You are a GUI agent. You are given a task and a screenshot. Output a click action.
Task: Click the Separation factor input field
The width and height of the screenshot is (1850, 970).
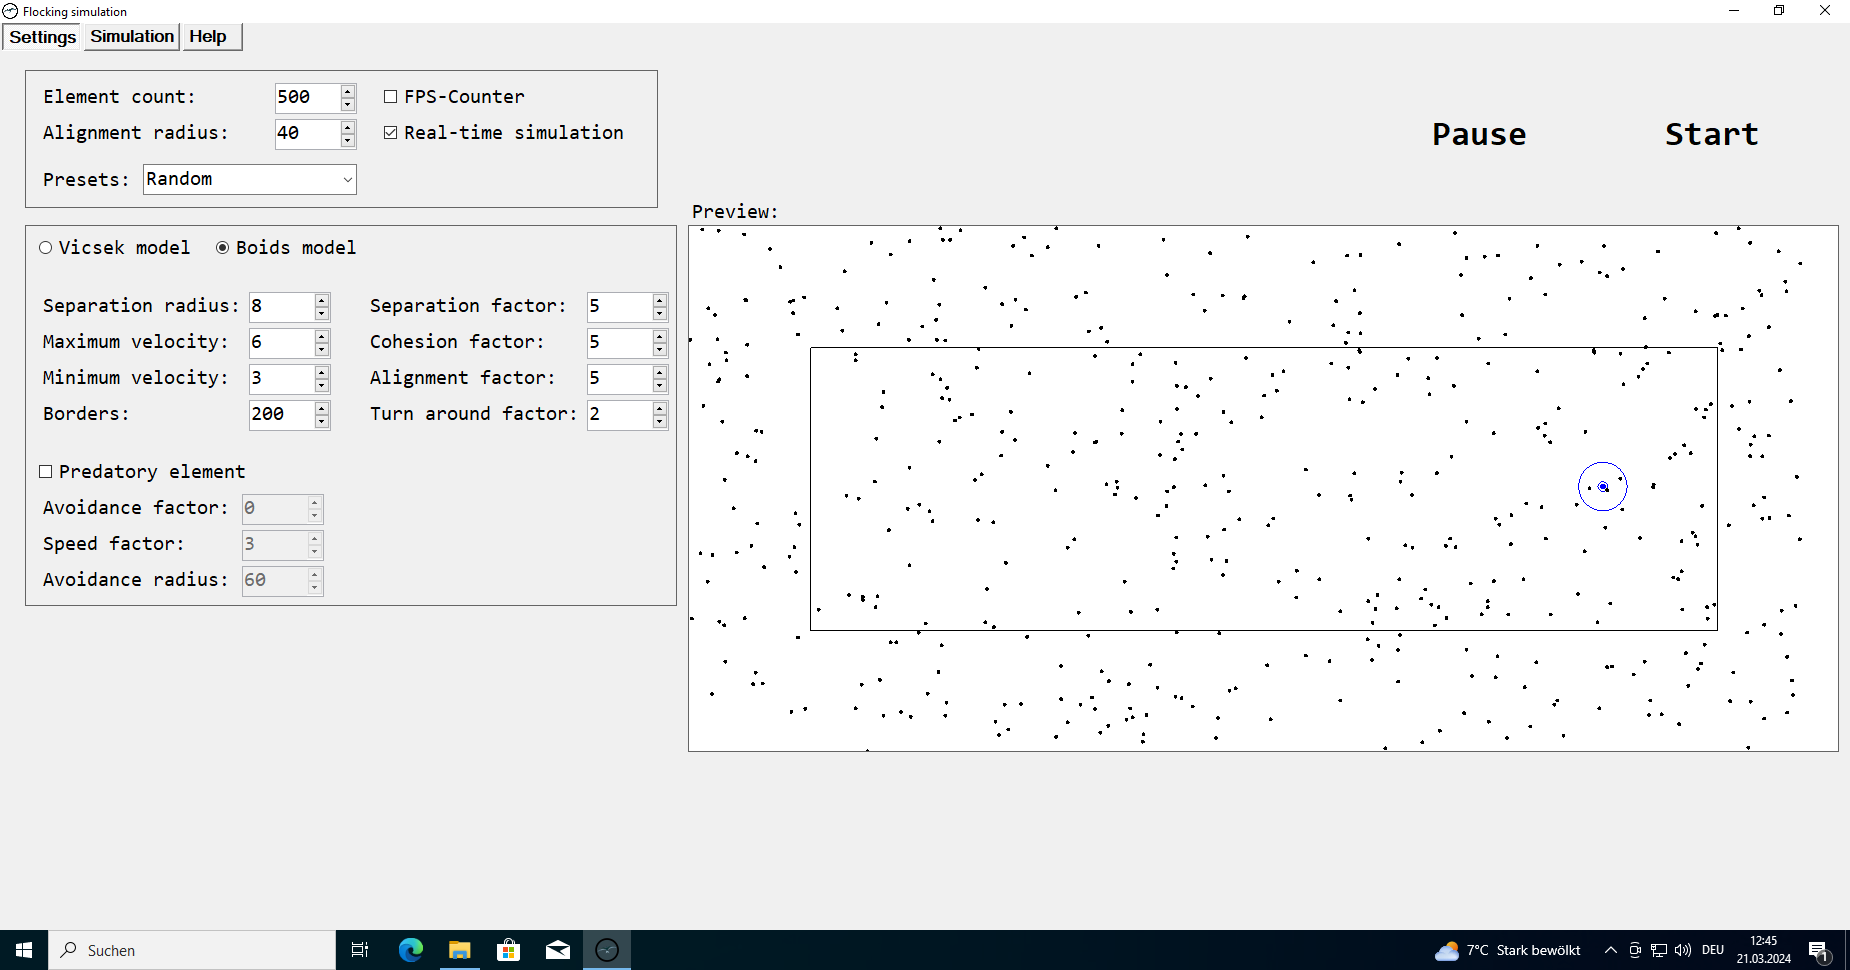[x=619, y=307]
